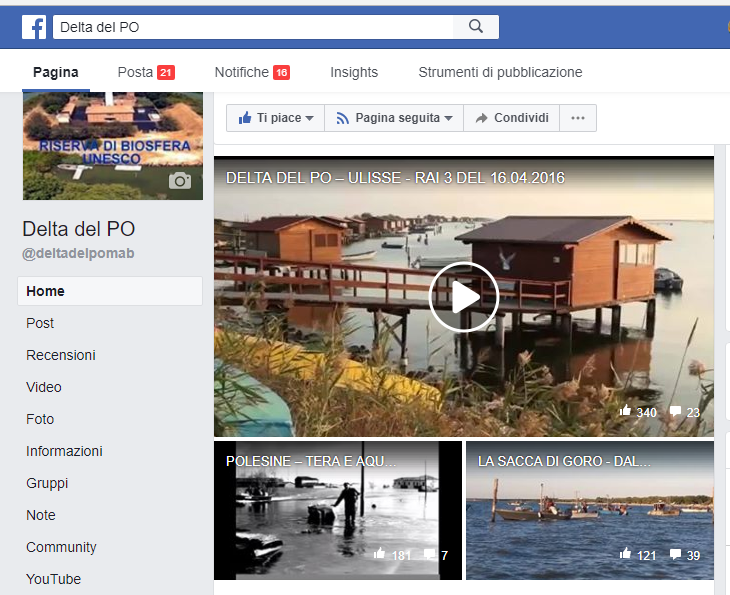Open the Notifiche tab
Screen dimensions: 730x595
coord(252,73)
